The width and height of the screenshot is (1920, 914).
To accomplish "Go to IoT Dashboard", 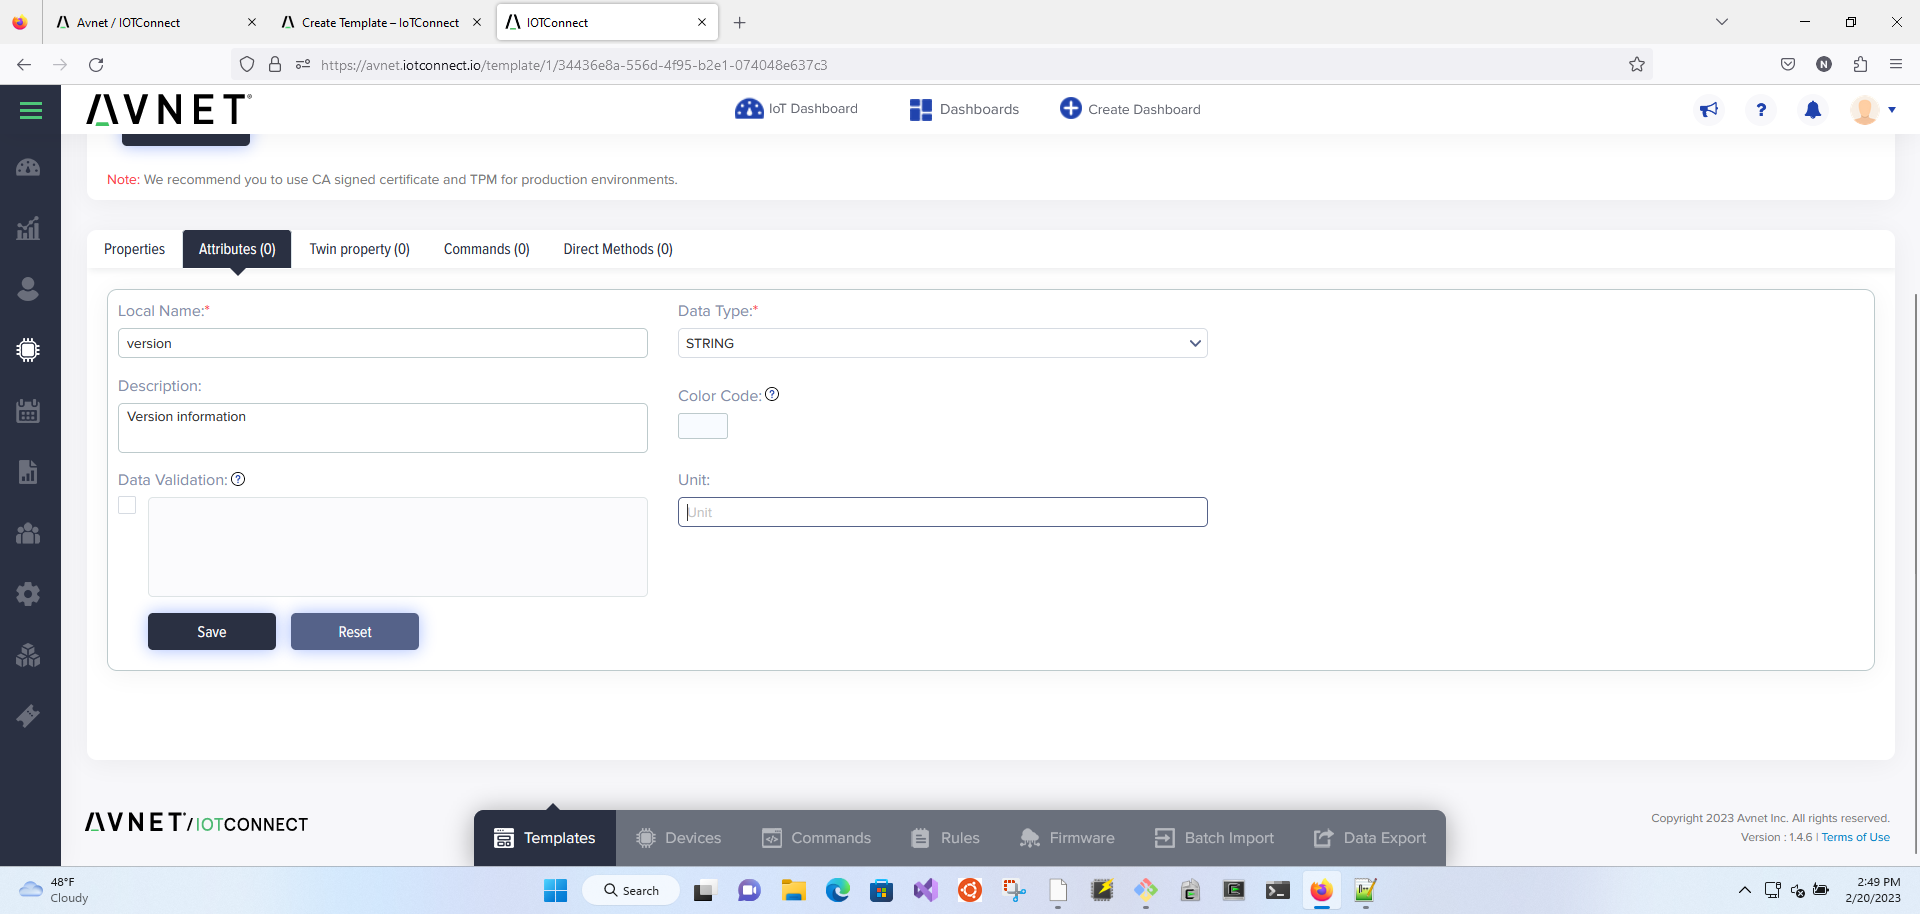I will coord(796,109).
